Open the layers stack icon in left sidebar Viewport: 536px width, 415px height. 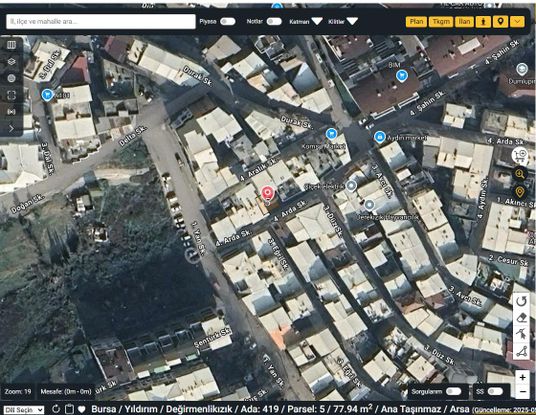[x=11, y=62]
